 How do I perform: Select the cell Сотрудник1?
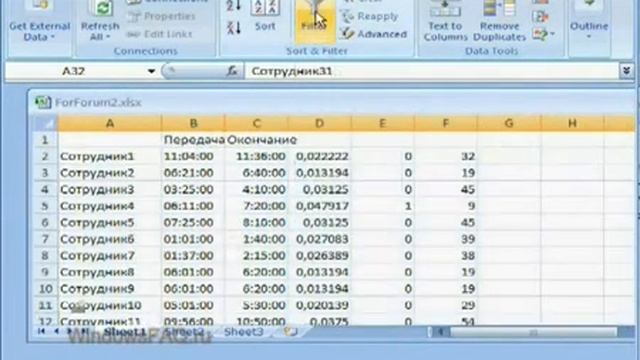coord(110,156)
